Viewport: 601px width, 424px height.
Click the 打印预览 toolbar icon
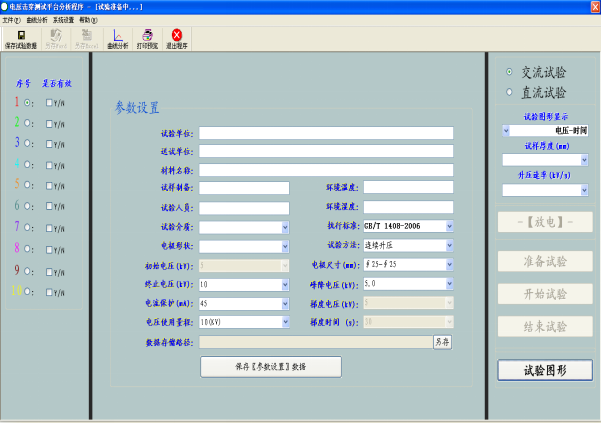point(147,39)
